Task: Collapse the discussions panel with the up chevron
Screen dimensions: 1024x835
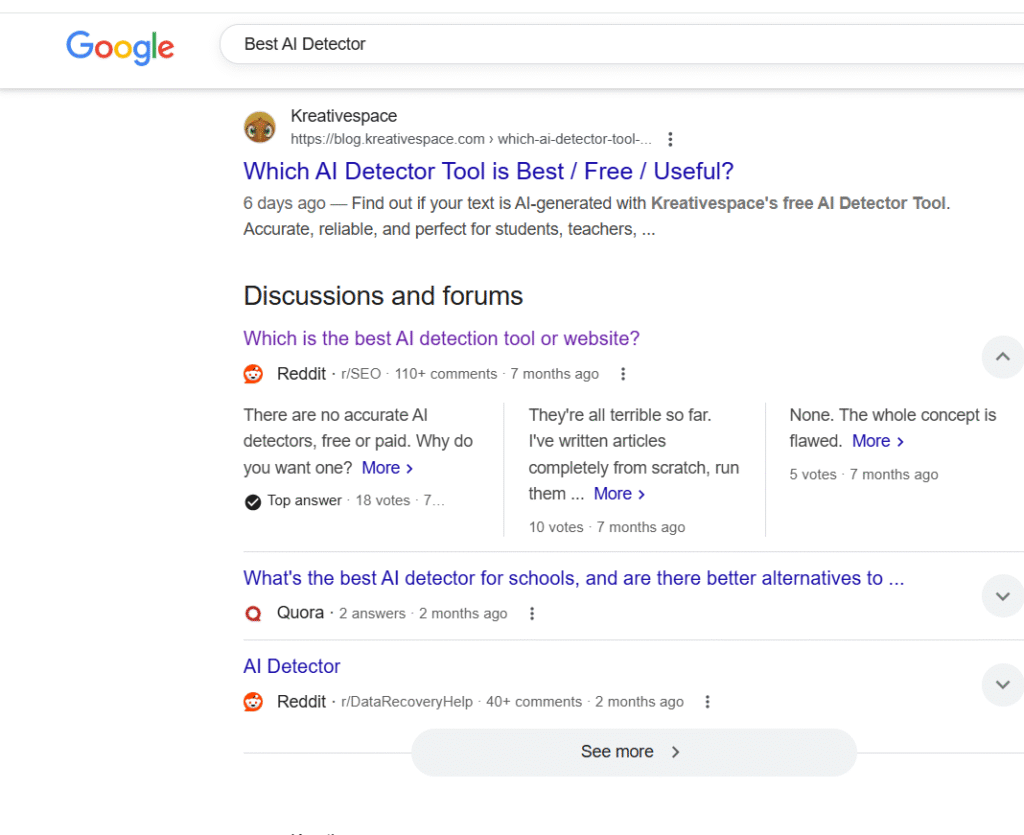Action: coord(1002,357)
